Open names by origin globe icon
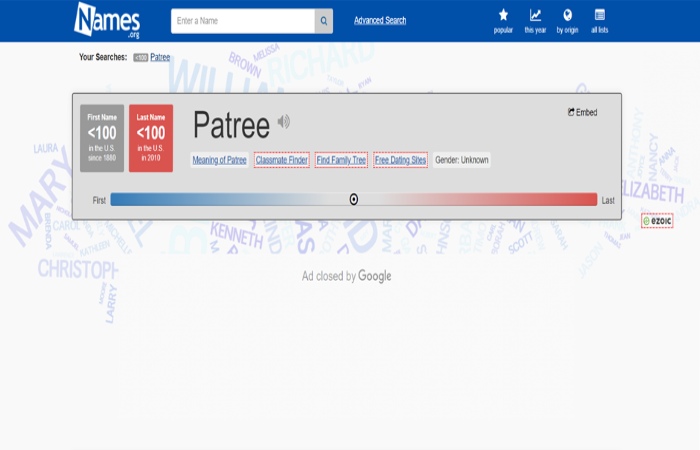The width and height of the screenshot is (700, 450). pyautogui.click(x=567, y=21)
